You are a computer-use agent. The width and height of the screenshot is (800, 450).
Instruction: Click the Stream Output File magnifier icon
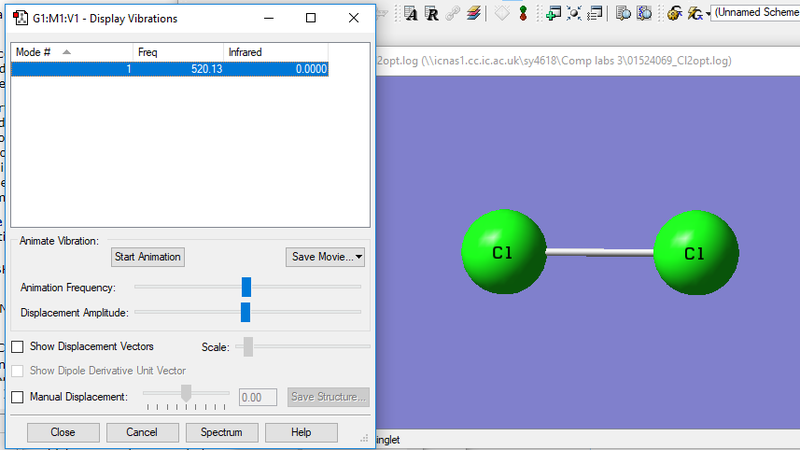coord(644,13)
